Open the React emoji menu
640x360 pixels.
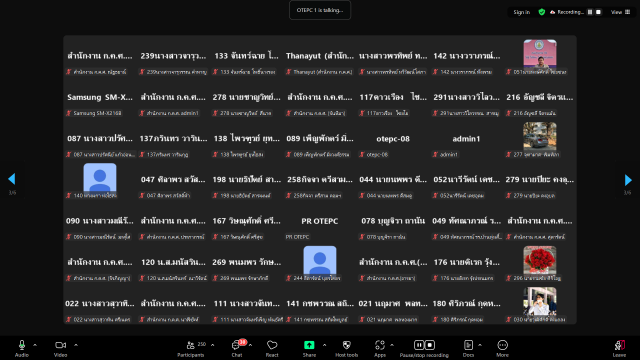(272, 349)
